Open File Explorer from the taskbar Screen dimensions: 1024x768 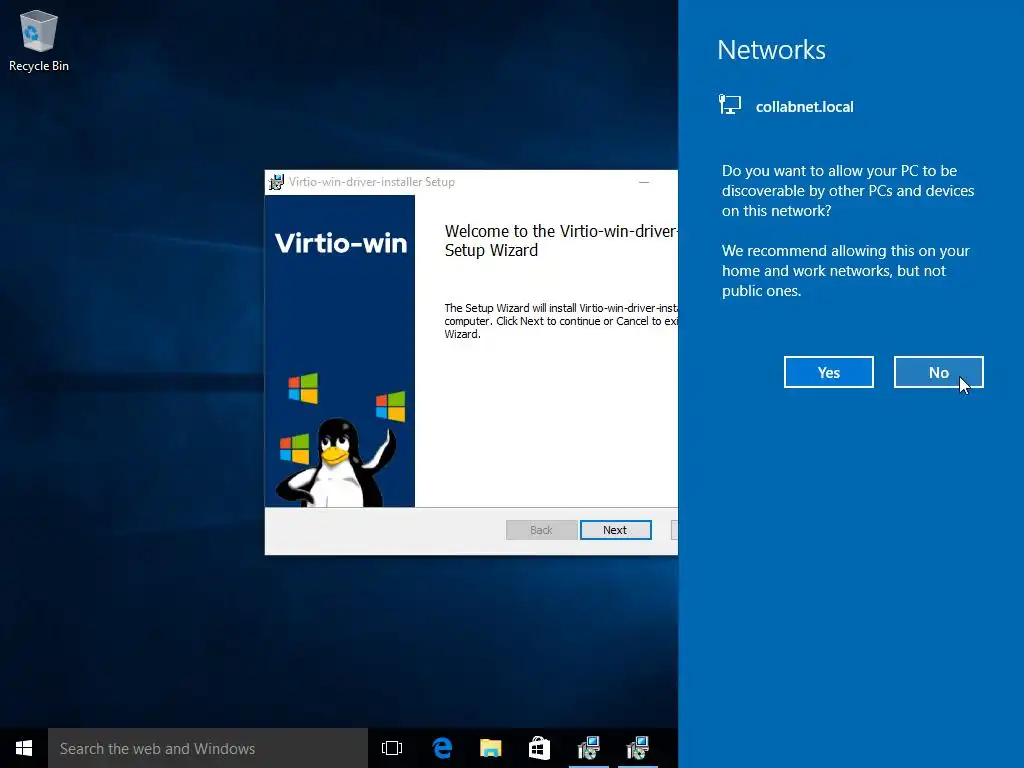490,748
